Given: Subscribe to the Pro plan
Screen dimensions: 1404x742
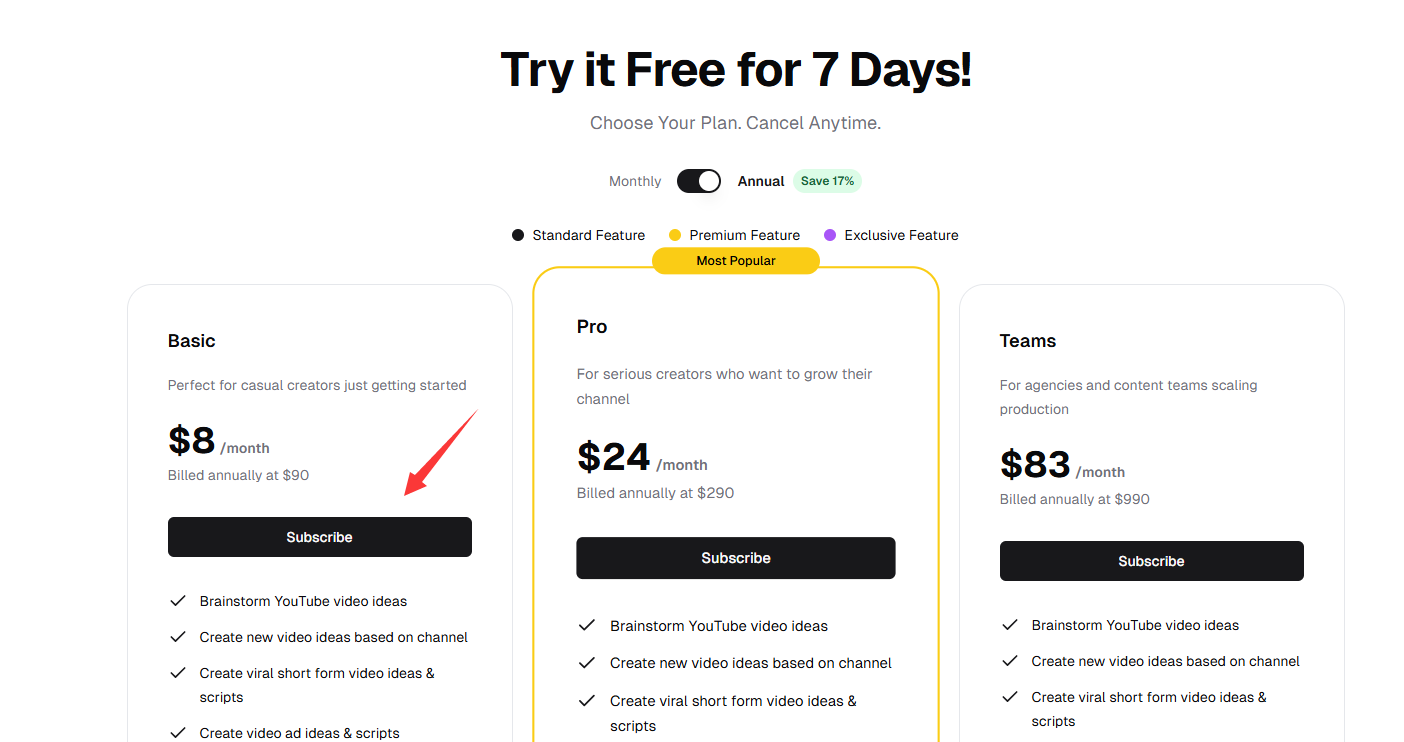Looking at the screenshot, I should (x=736, y=558).
